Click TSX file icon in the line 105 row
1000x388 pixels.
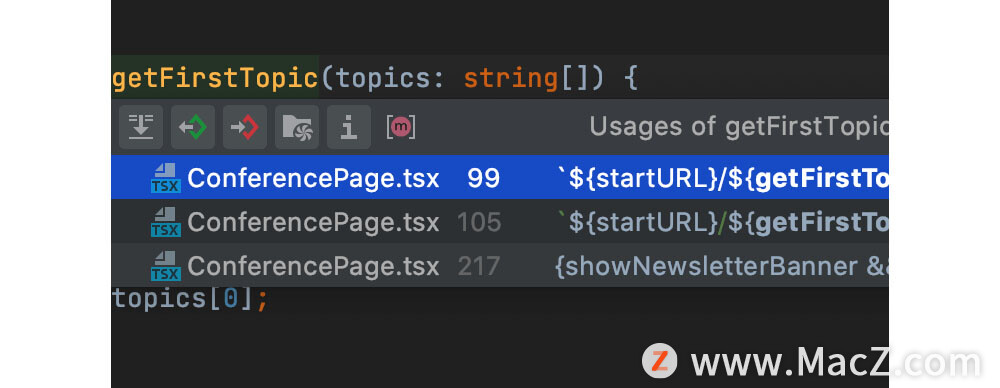[x=166, y=222]
